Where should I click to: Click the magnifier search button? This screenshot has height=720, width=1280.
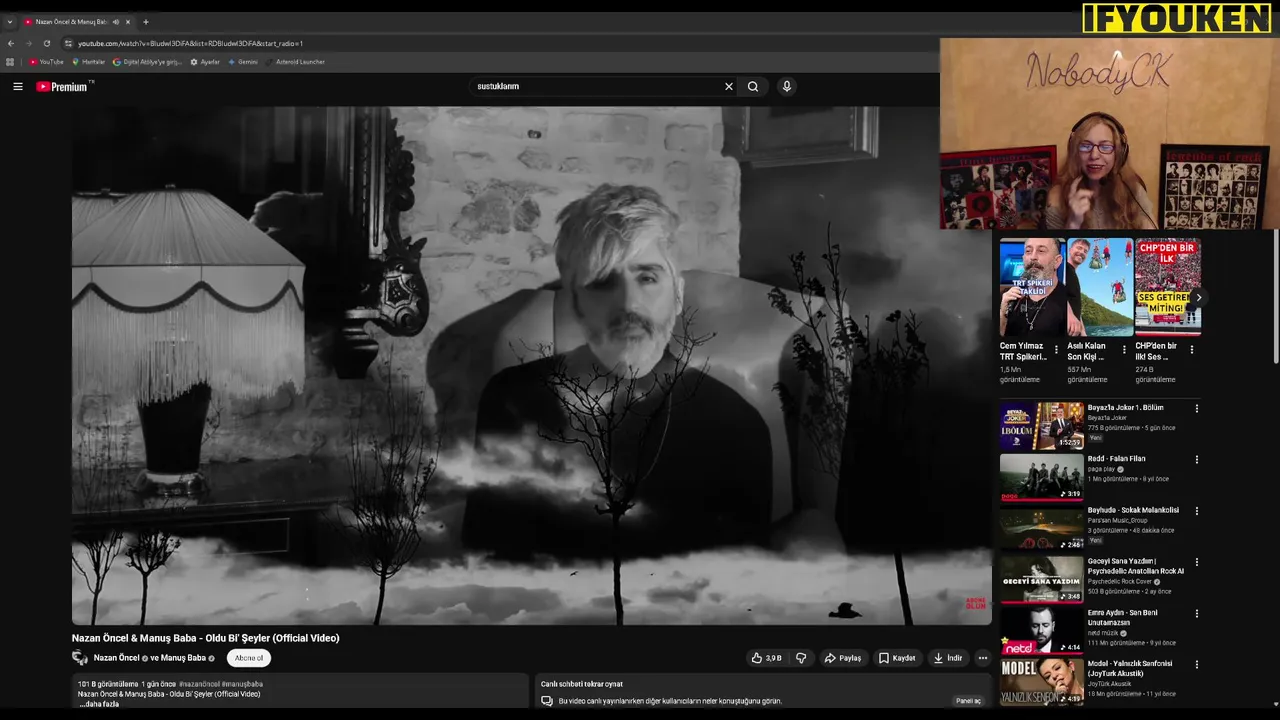[753, 87]
